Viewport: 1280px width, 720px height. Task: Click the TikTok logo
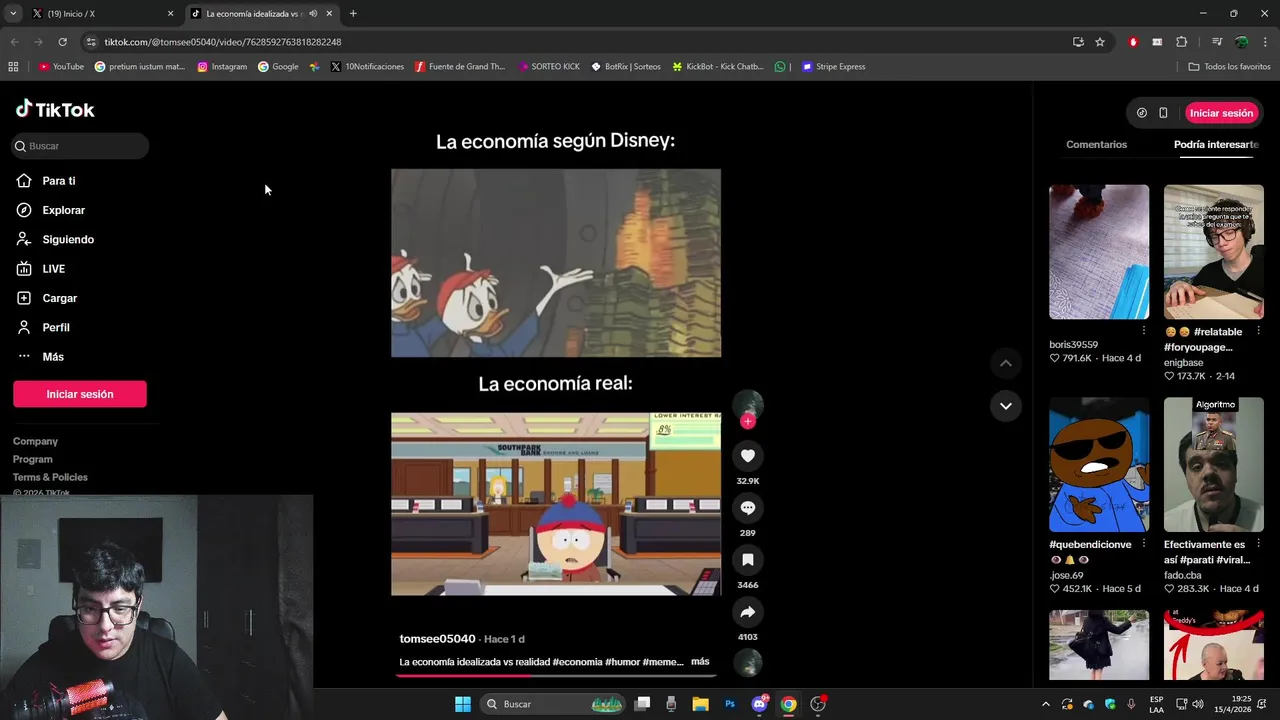55,109
